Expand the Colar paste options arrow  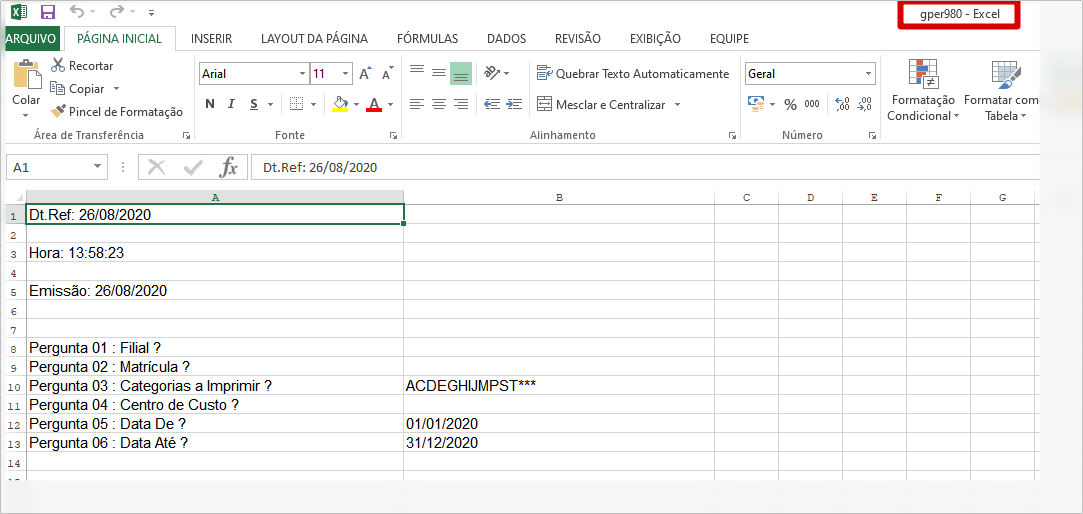[26, 115]
